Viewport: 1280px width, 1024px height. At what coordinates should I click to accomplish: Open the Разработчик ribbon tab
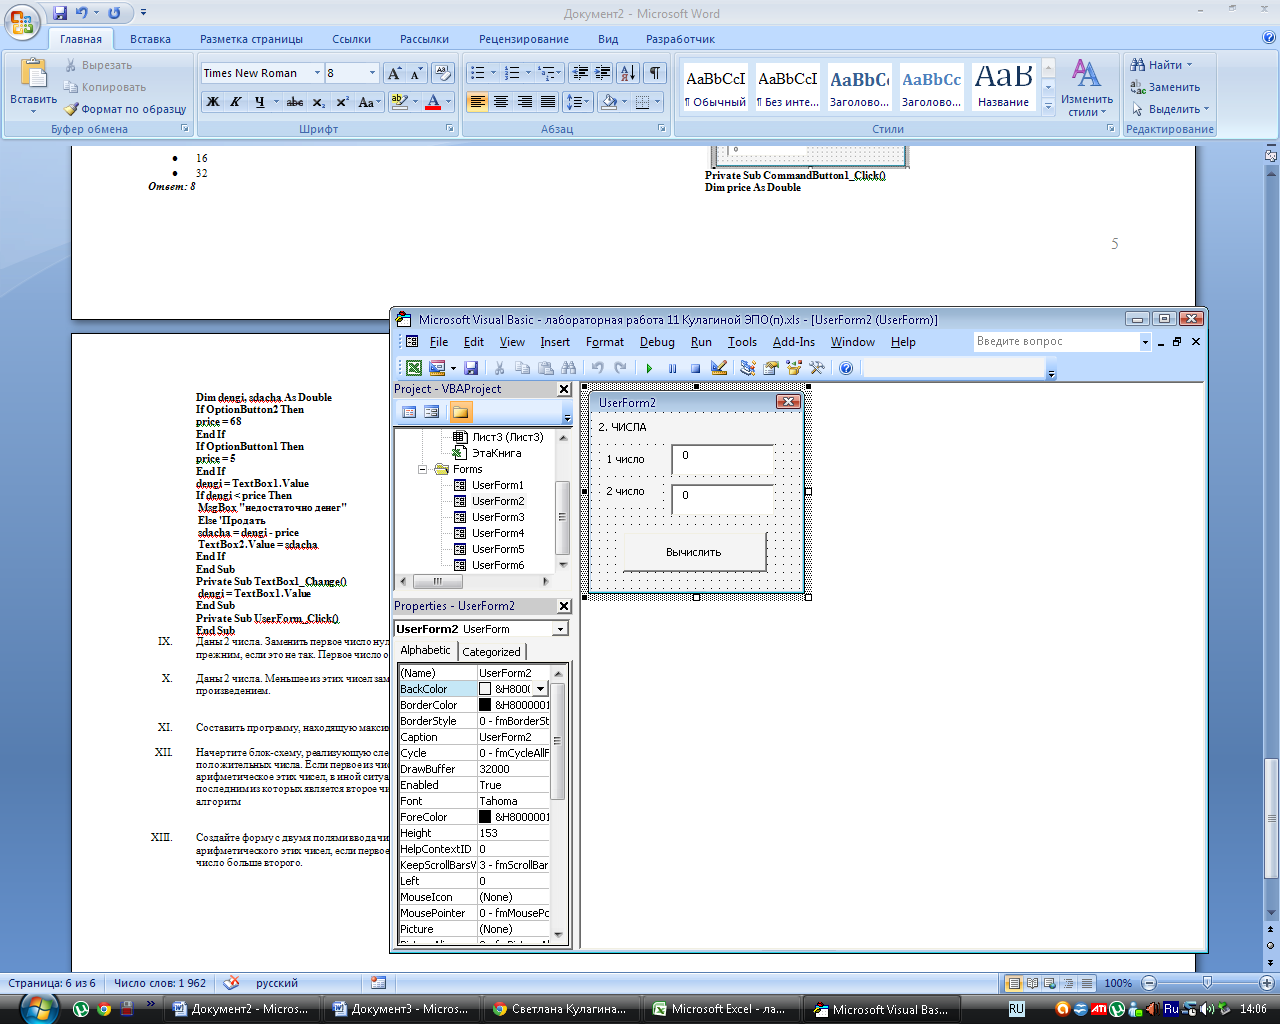tap(680, 39)
